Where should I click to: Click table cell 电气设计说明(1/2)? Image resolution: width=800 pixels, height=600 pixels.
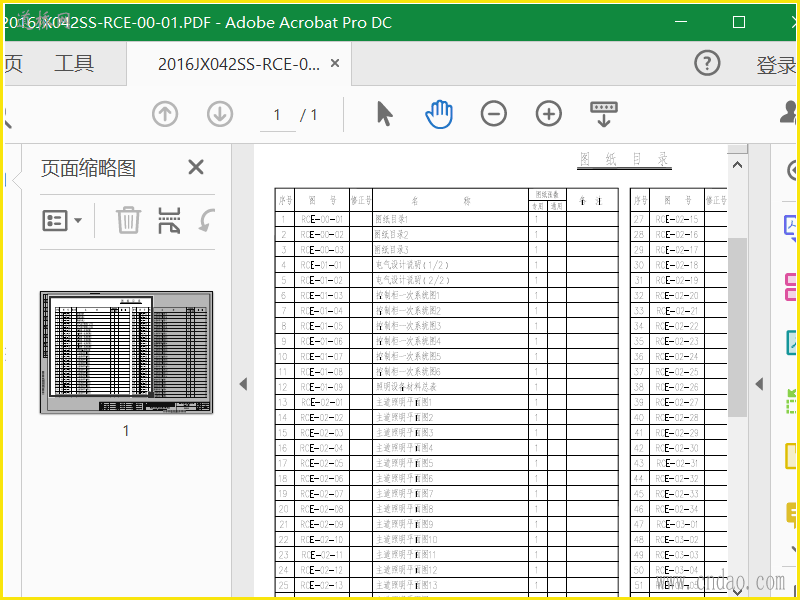pyautogui.click(x=451, y=265)
